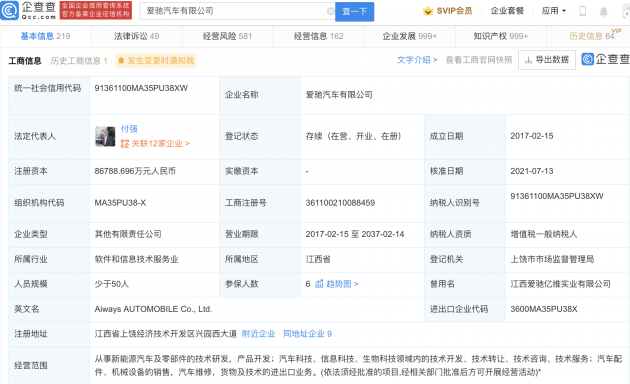Select company name 爱驰汽车有限公司 in table
This screenshot has width=630, height=384.
pos(339,95)
